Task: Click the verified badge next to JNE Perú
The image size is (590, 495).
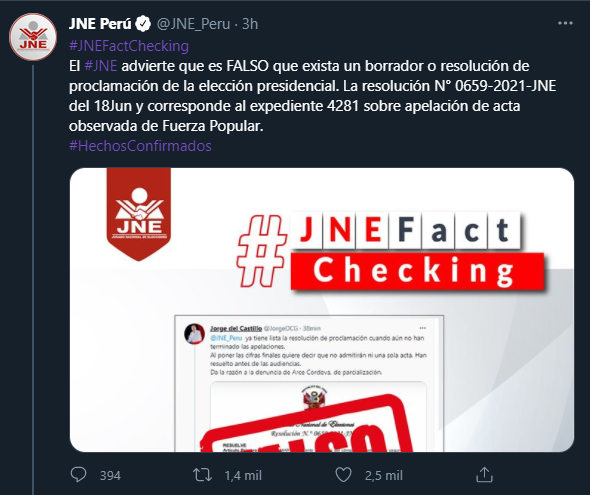Action: tap(143, 24)
